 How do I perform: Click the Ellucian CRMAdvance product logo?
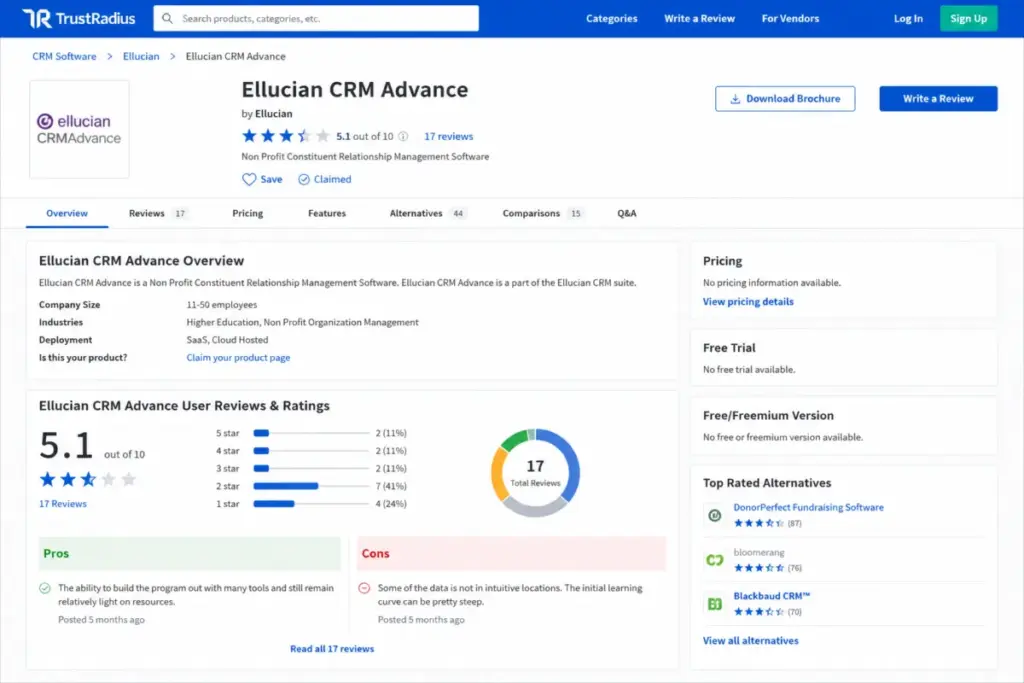click(79, 129)
